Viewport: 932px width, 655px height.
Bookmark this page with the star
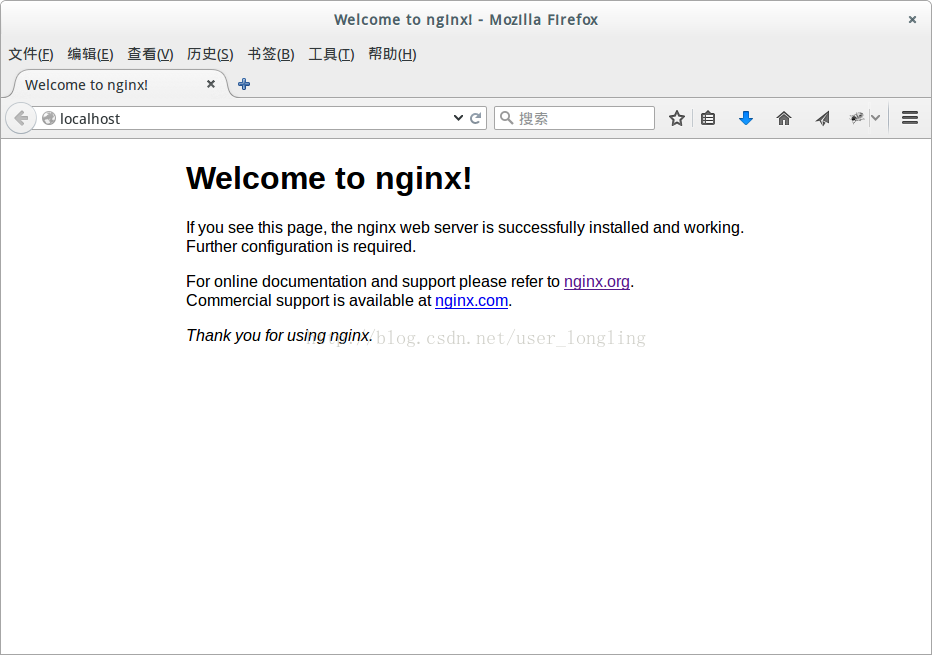[676, 118]
